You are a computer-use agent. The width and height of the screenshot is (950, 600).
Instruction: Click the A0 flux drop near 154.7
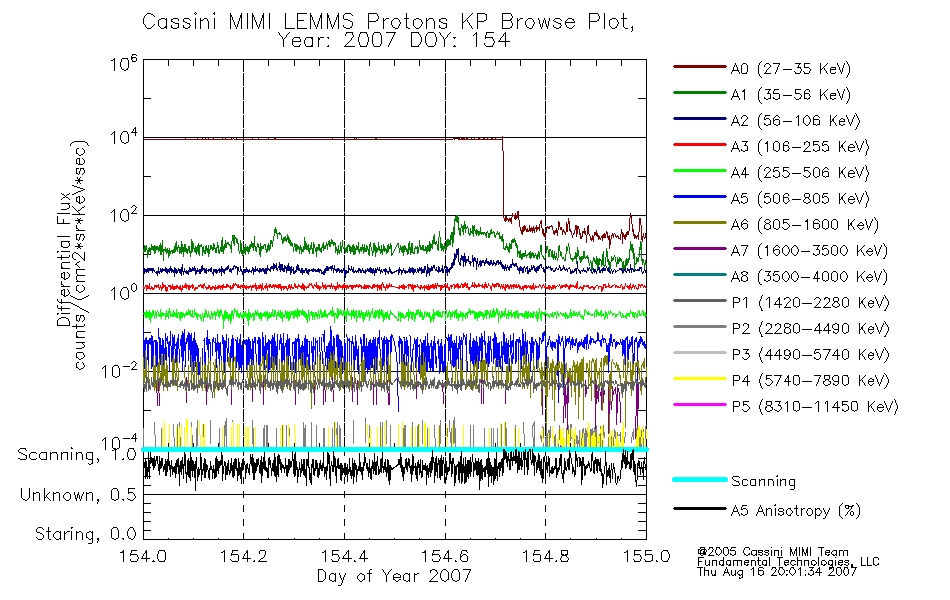click(503, 177)
